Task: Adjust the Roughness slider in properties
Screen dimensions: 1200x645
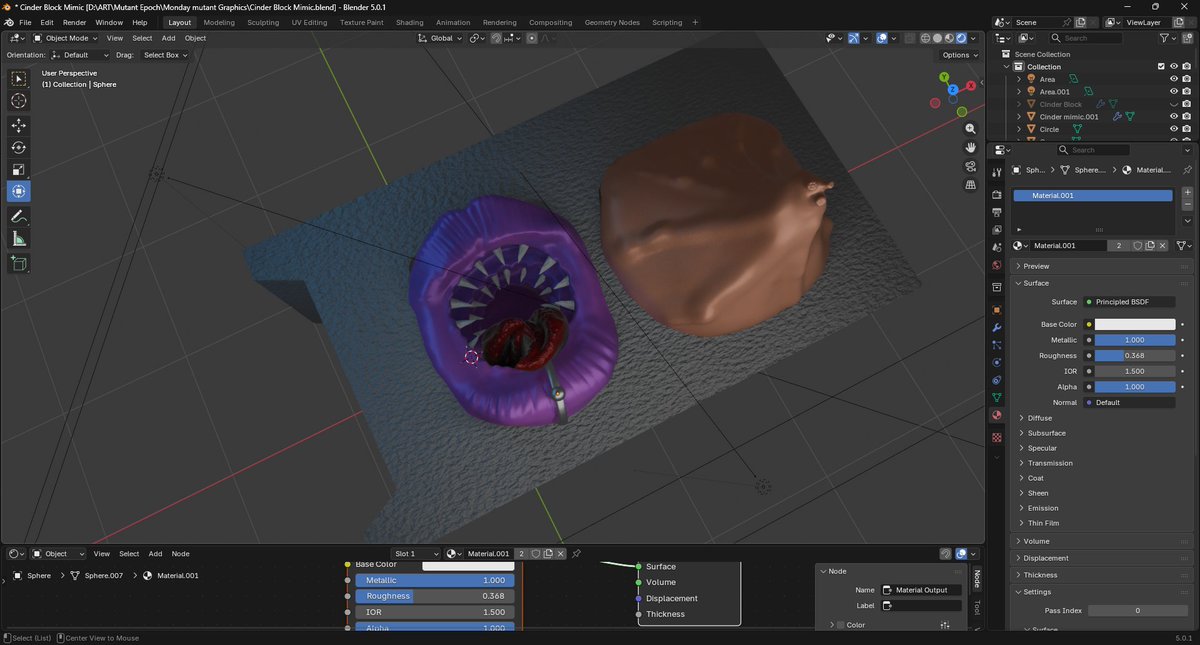Action: [x=1135, y=355]
